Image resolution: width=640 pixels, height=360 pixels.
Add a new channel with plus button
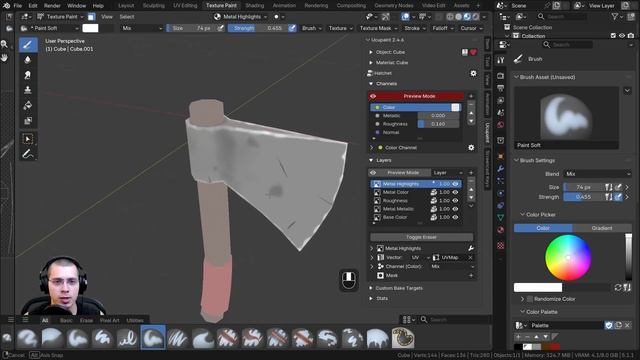tap(471, 96)
